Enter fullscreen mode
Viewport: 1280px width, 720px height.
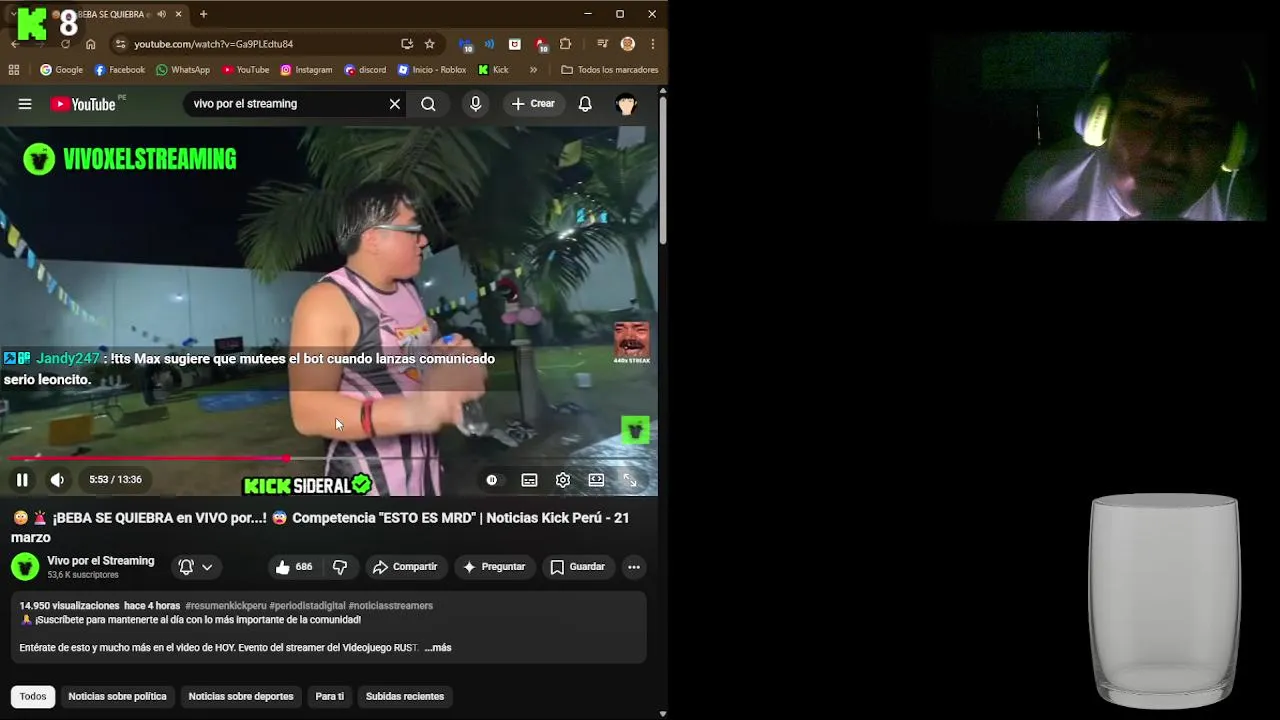coord(630,480)
